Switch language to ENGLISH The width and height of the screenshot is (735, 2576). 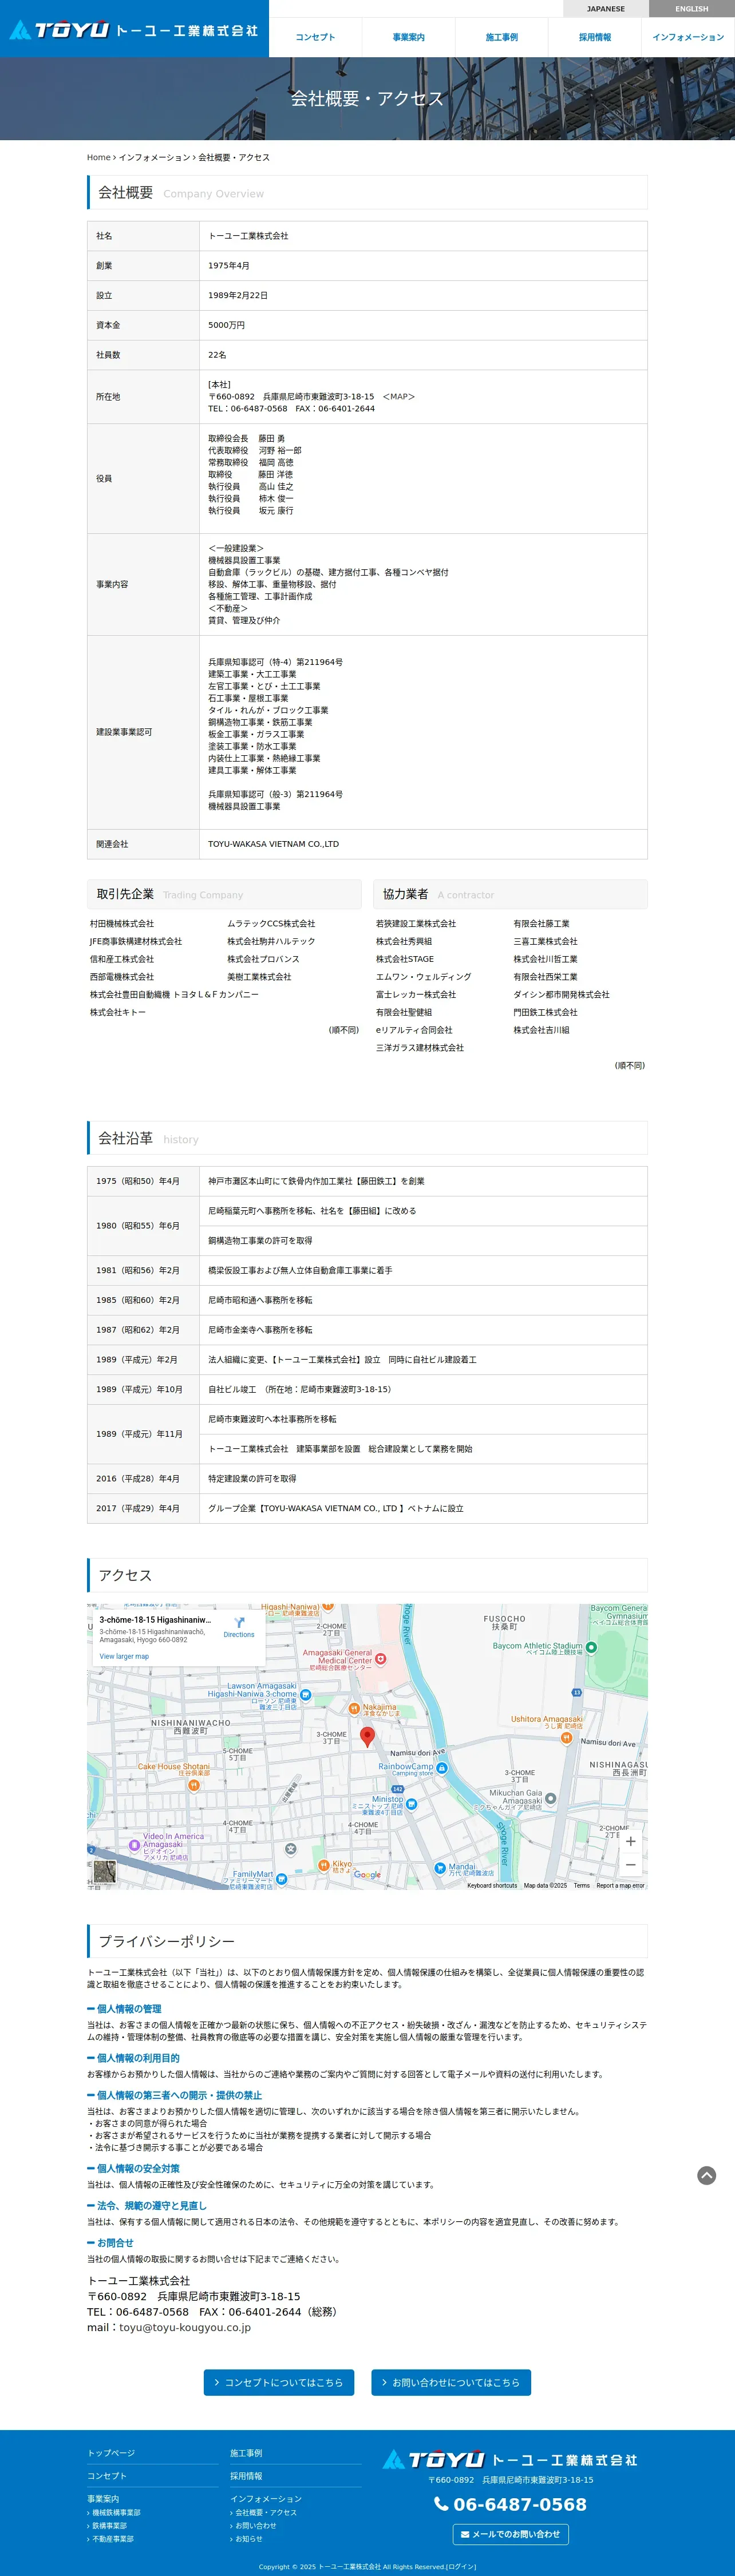[691, 9]
